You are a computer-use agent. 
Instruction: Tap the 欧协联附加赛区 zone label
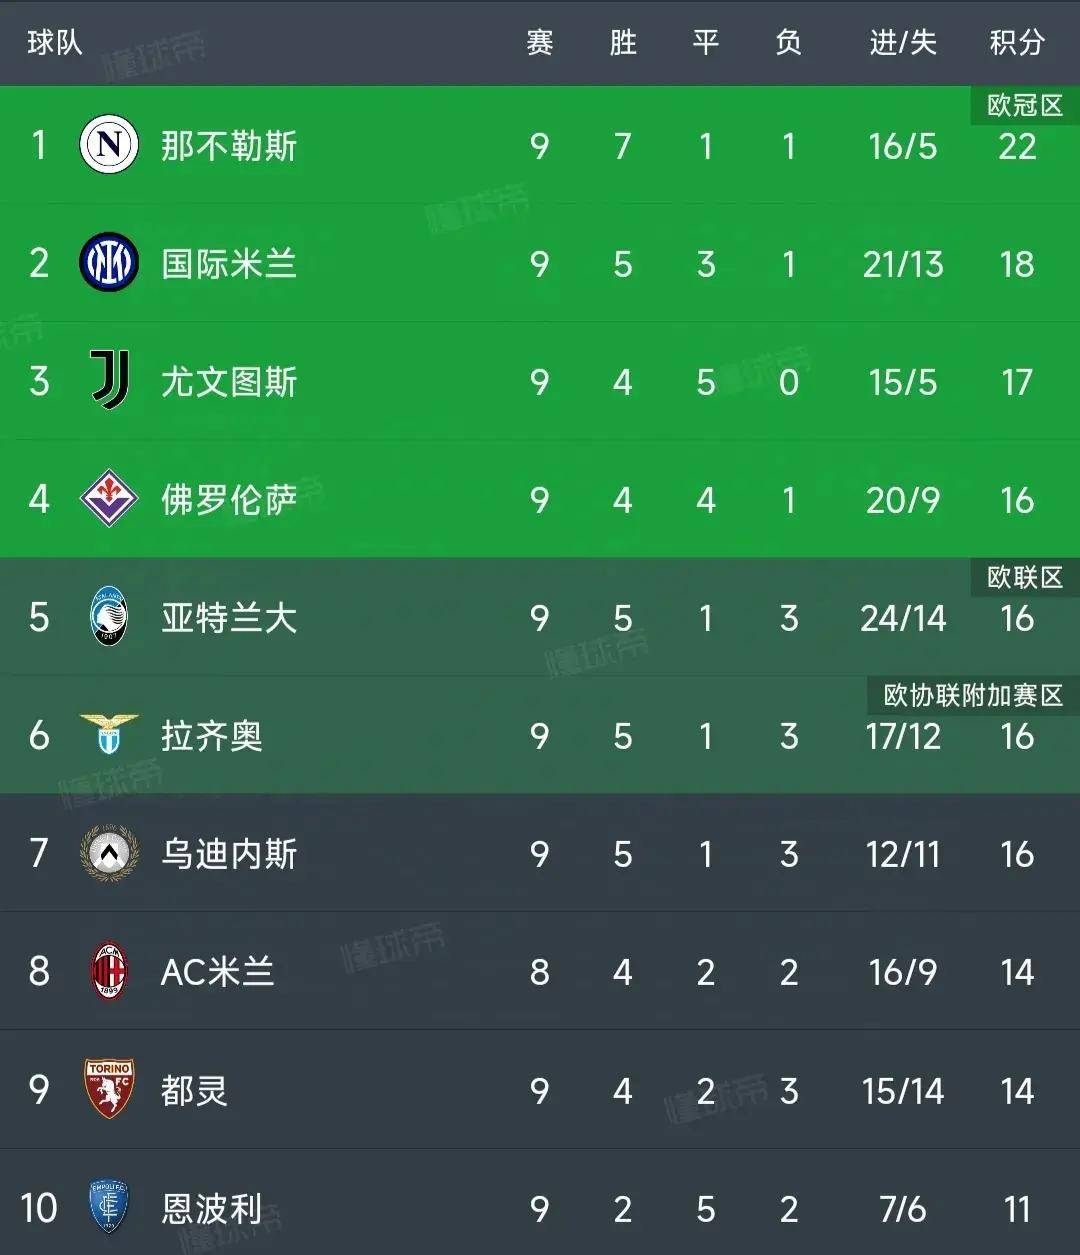pyautogui.click(x=972, y=695)
